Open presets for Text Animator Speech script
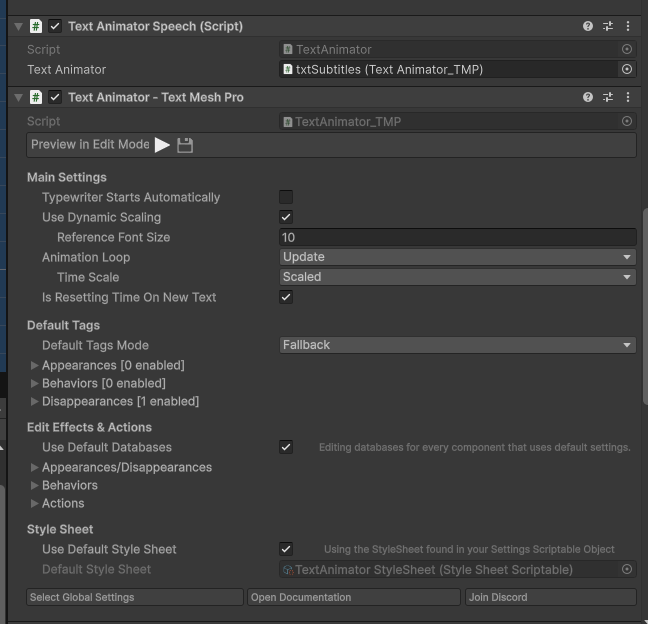This screenshot has width=648, height=624. pos(608,26)
